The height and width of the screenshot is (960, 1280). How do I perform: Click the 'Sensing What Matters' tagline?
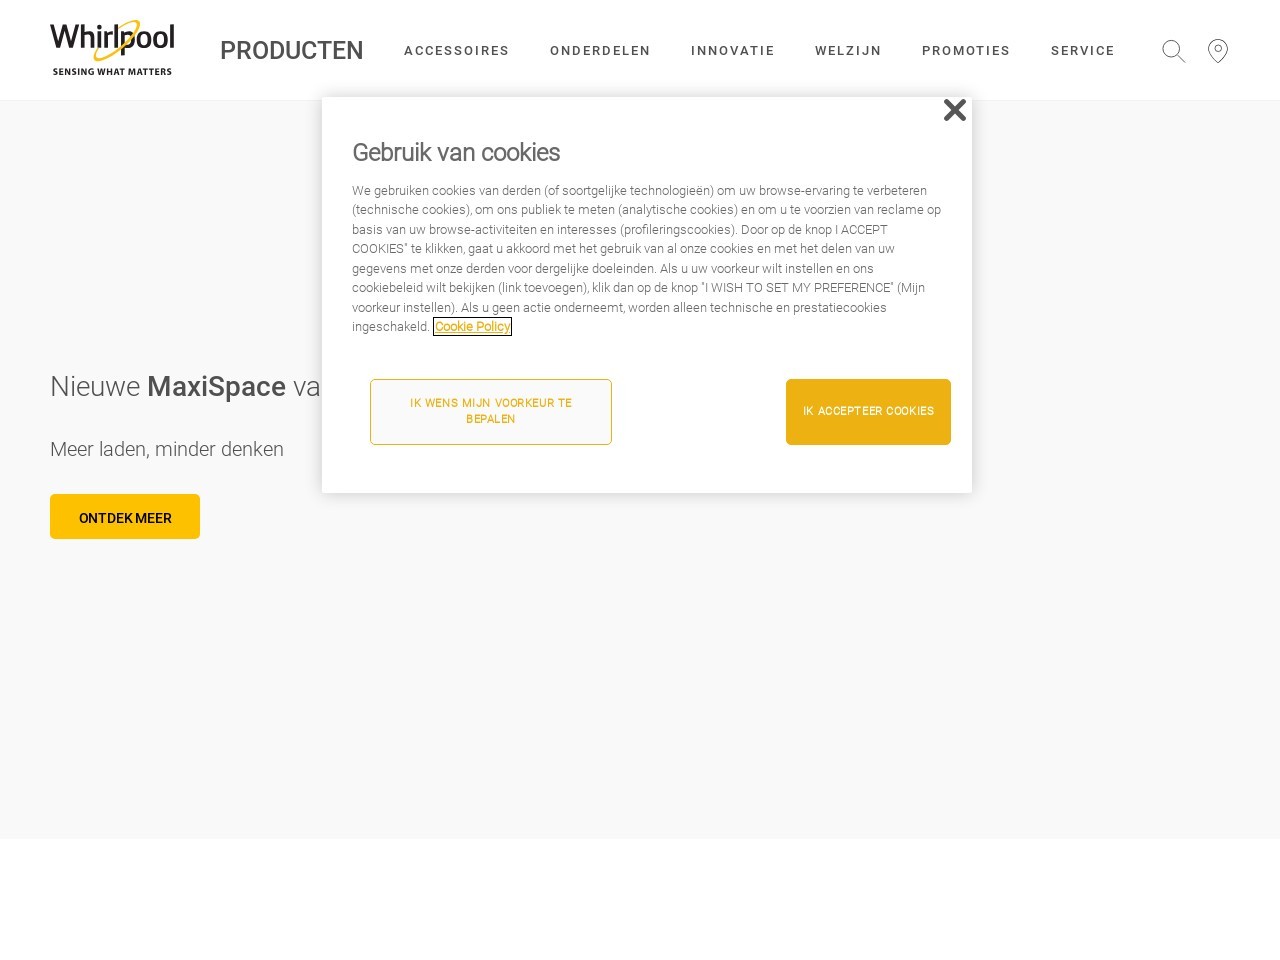tap(112, 72)
